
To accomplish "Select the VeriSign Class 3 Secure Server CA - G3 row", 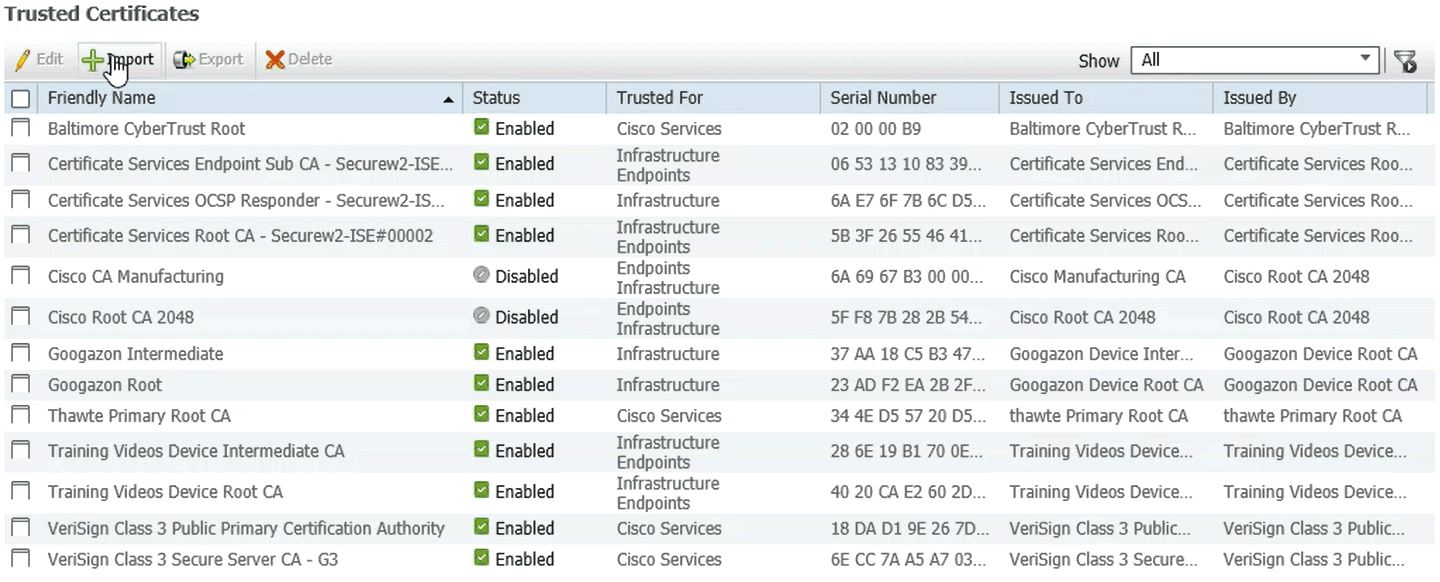I will coord(720,559).
